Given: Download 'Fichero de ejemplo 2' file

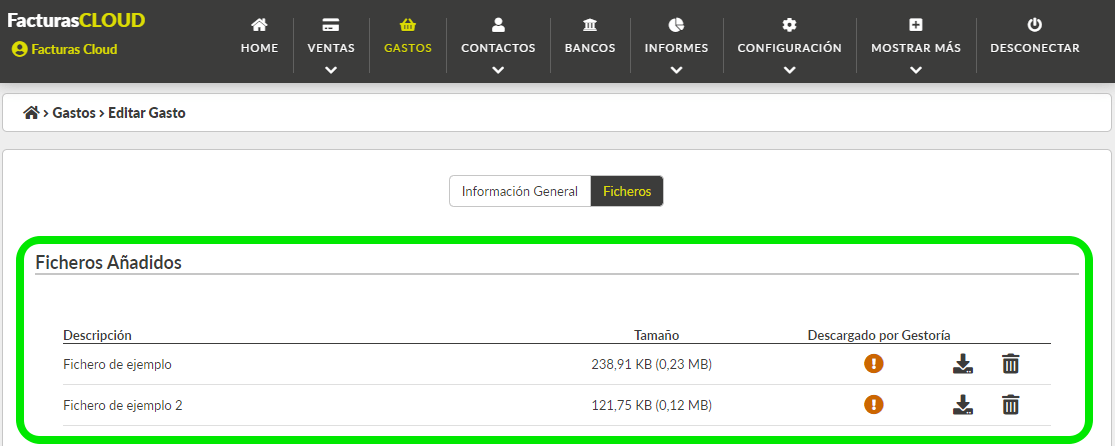Looking at the screenshot, I should [x=962, y=405].
